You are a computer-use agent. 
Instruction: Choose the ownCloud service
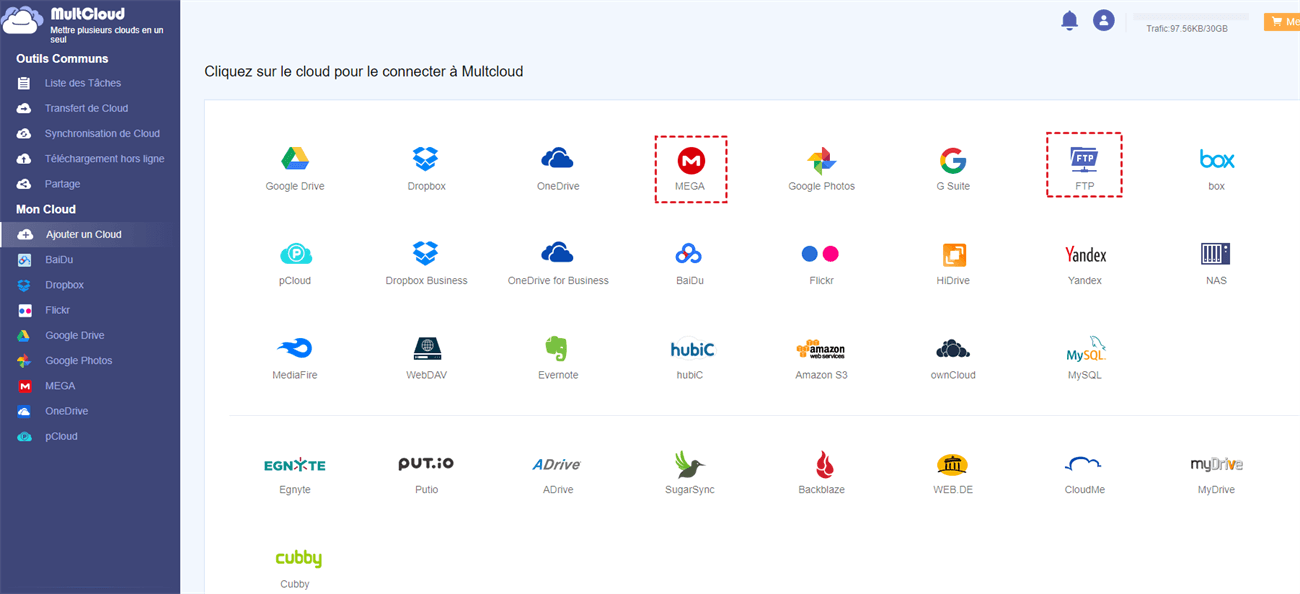point(953,349)
